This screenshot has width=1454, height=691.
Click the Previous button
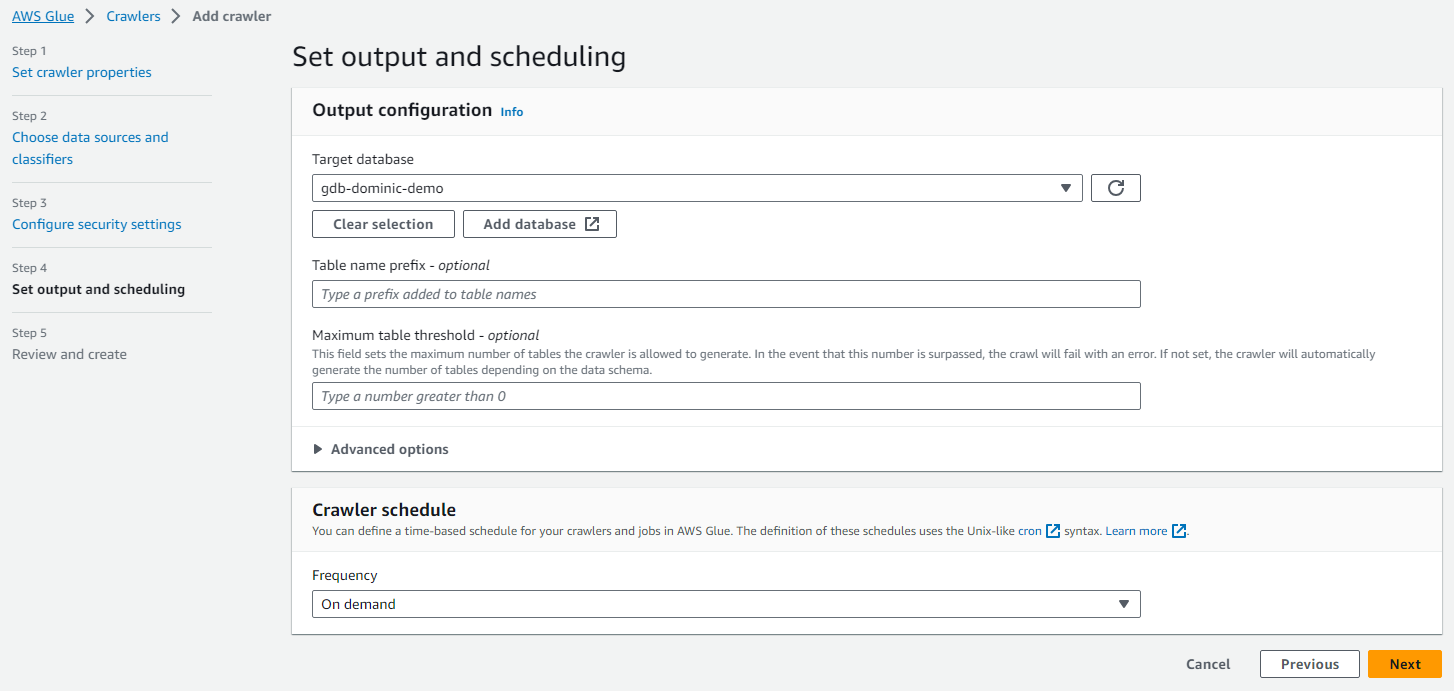point(1309,664)
